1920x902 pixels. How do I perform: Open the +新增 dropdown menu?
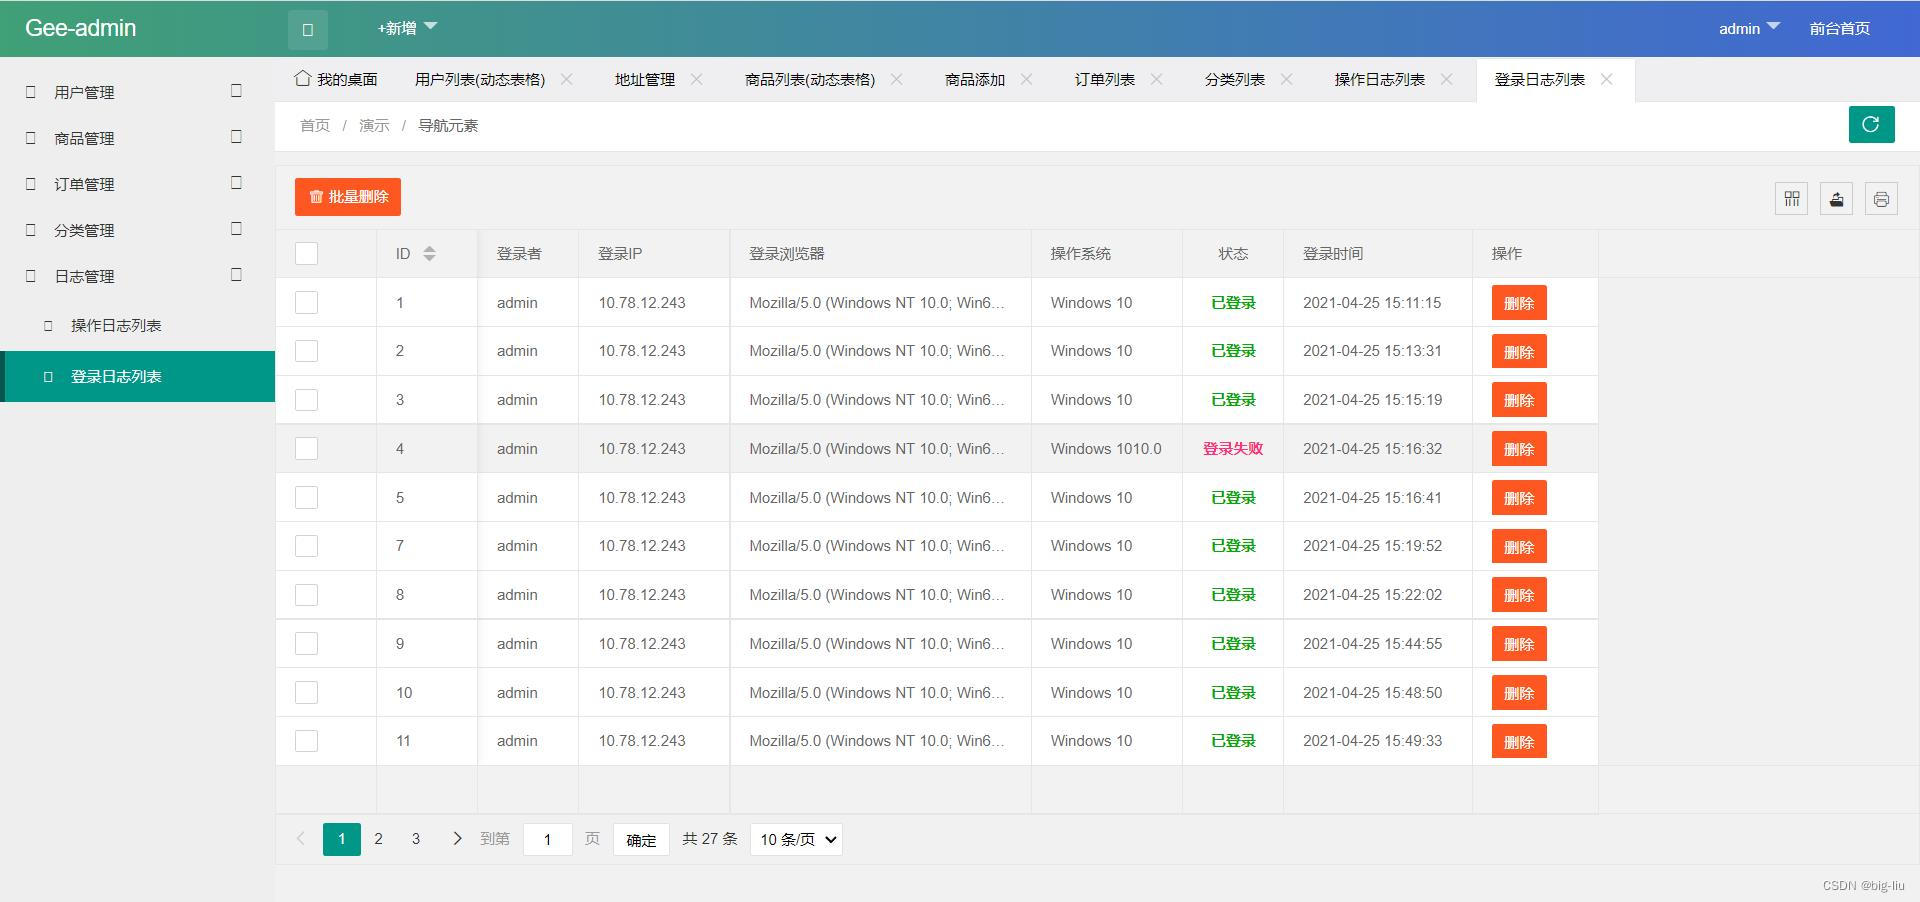point(407,28)
